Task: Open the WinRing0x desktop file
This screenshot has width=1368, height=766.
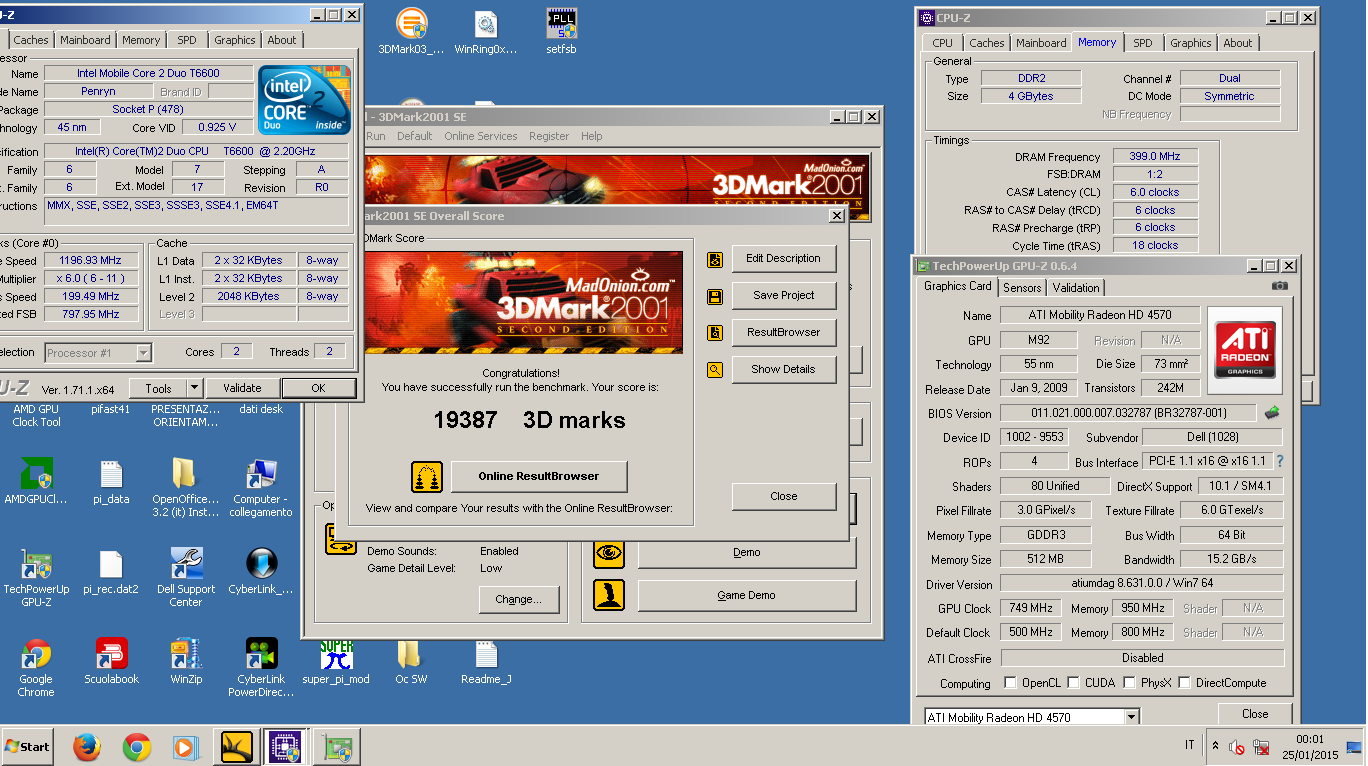Action: click(x=486, y=31)
